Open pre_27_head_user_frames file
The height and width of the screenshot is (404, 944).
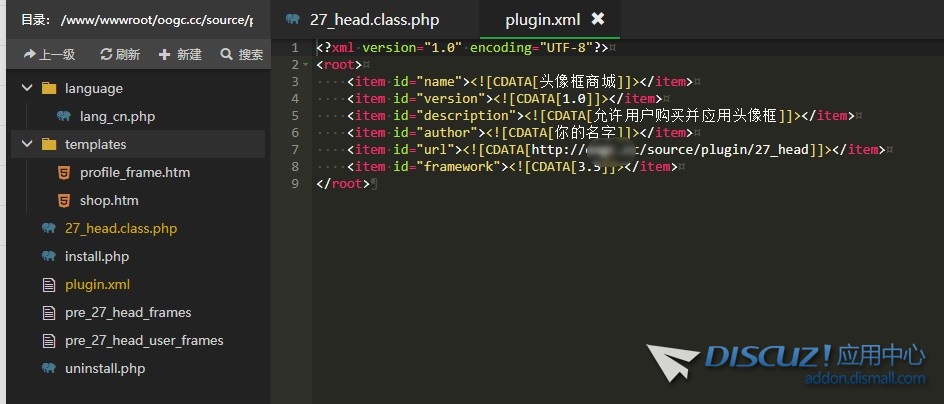pos(144,340)
